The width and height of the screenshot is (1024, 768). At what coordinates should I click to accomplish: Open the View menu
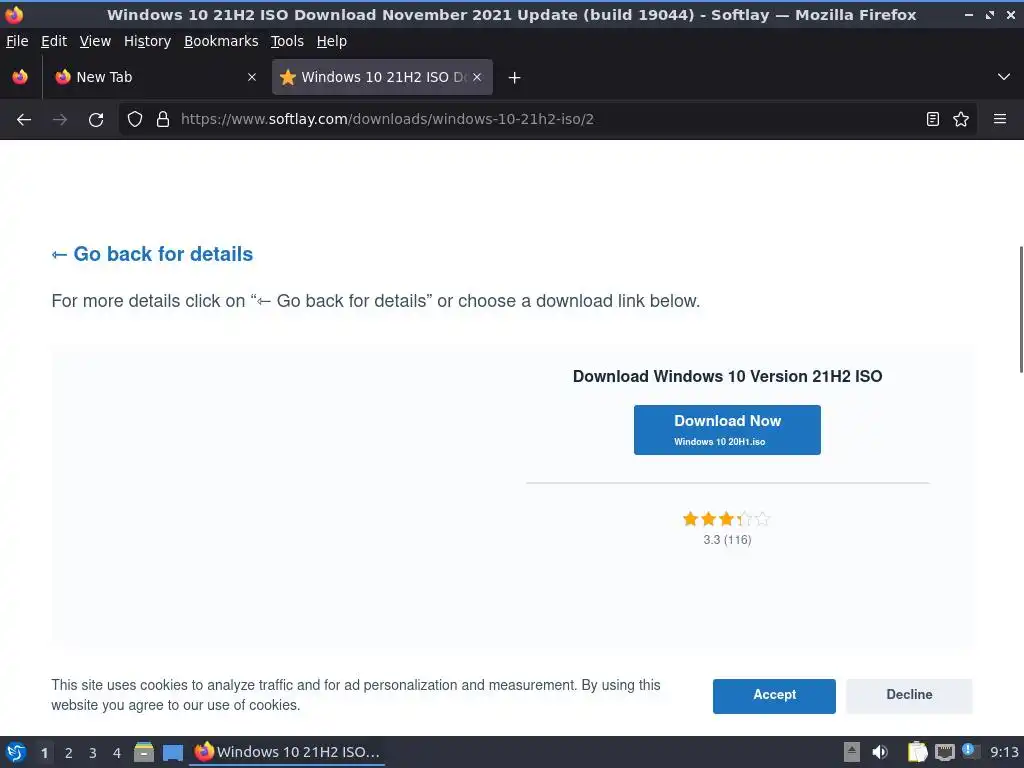[x=95, y=41]
